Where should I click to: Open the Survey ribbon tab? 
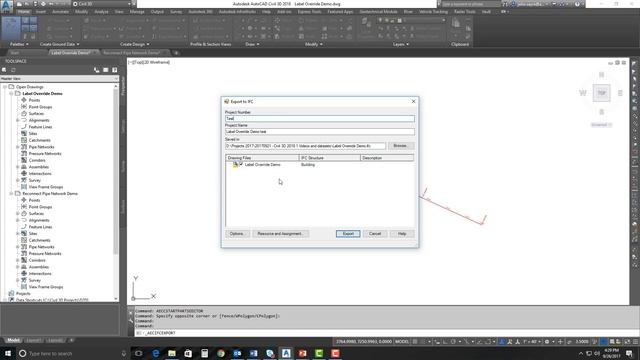pyautogui.click(x=176, y=12)
